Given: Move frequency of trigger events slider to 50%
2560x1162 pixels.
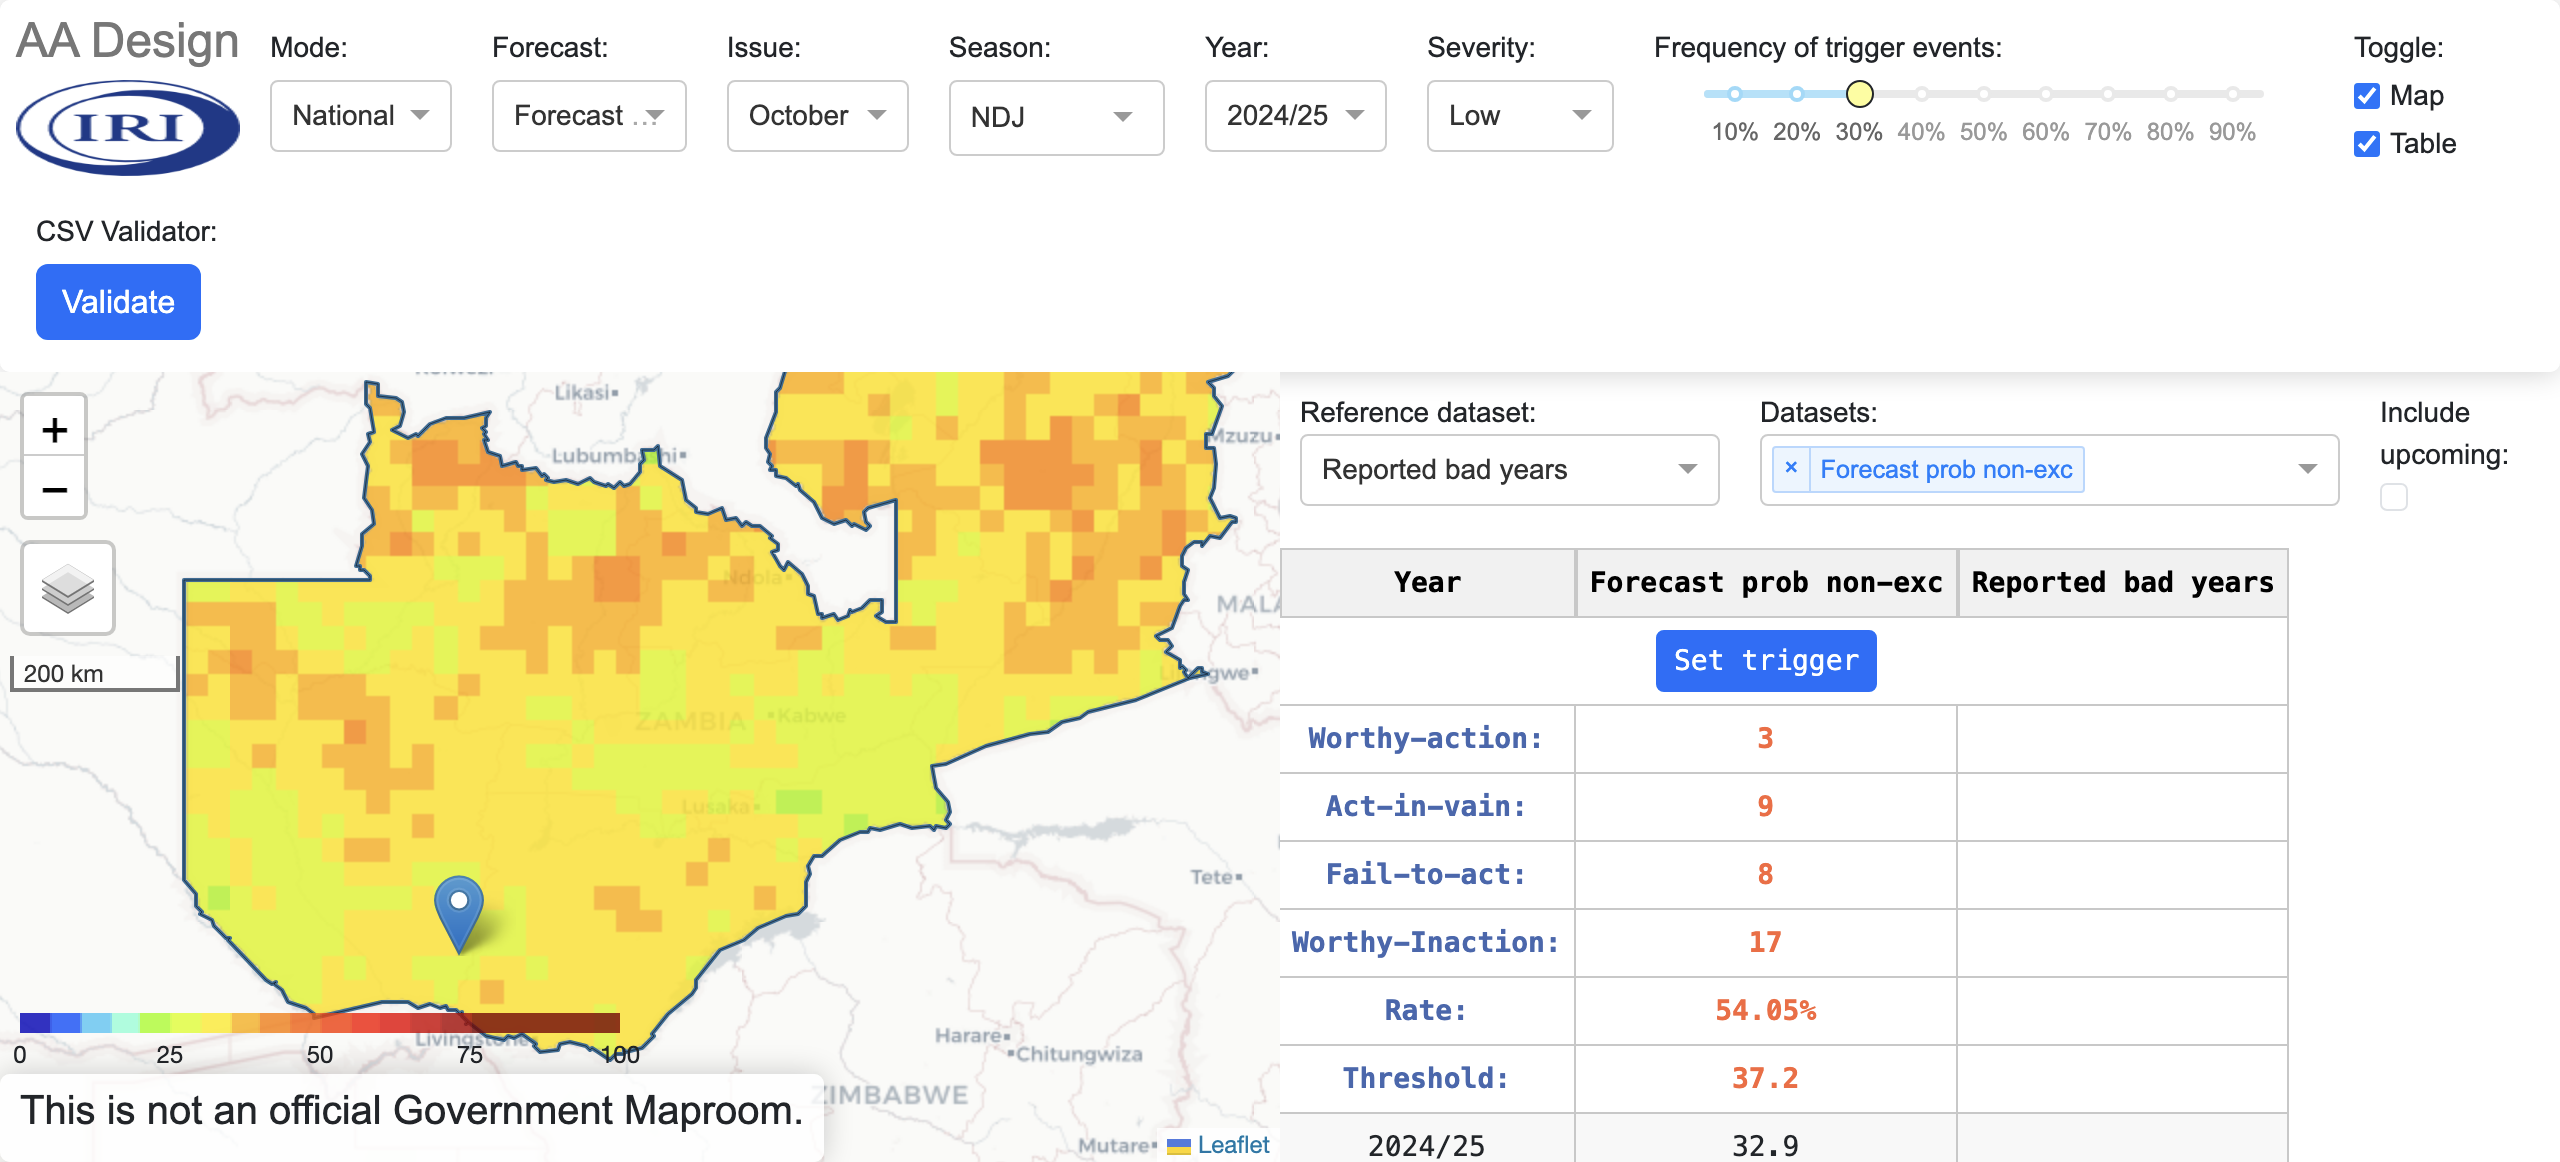Looking at the screenshot, I should click(x=1983, y=93).
